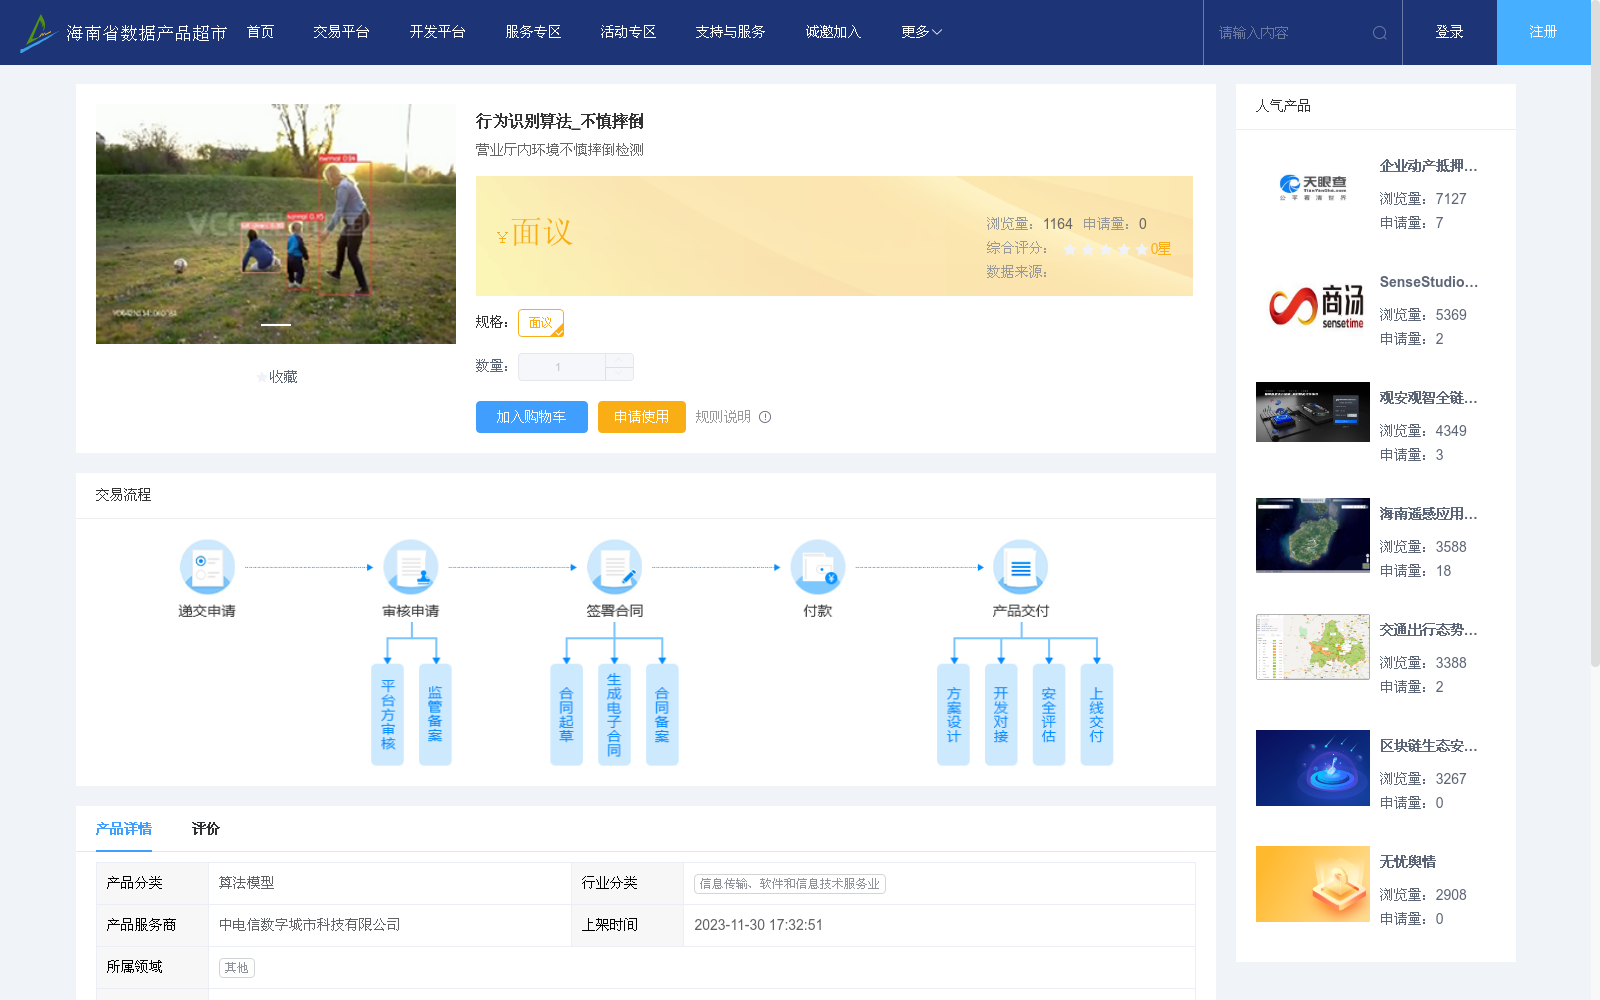This screenshot has height=1000, width=1600.
Task: Click the image carousel indicator bar
Action: pyautogui.click(x=276, y=325)
